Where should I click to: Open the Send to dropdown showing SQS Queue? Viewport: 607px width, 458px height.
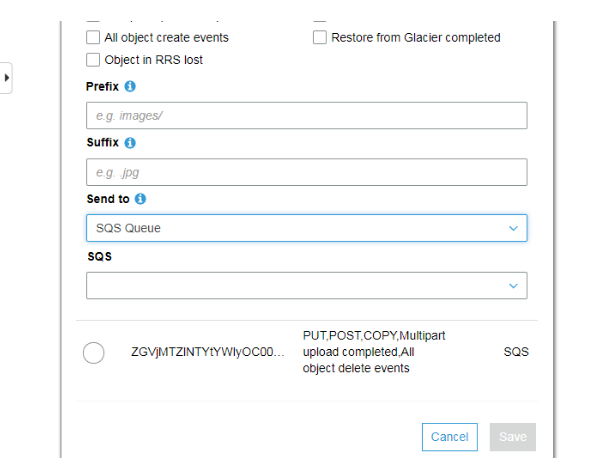[x=306, y=228]
